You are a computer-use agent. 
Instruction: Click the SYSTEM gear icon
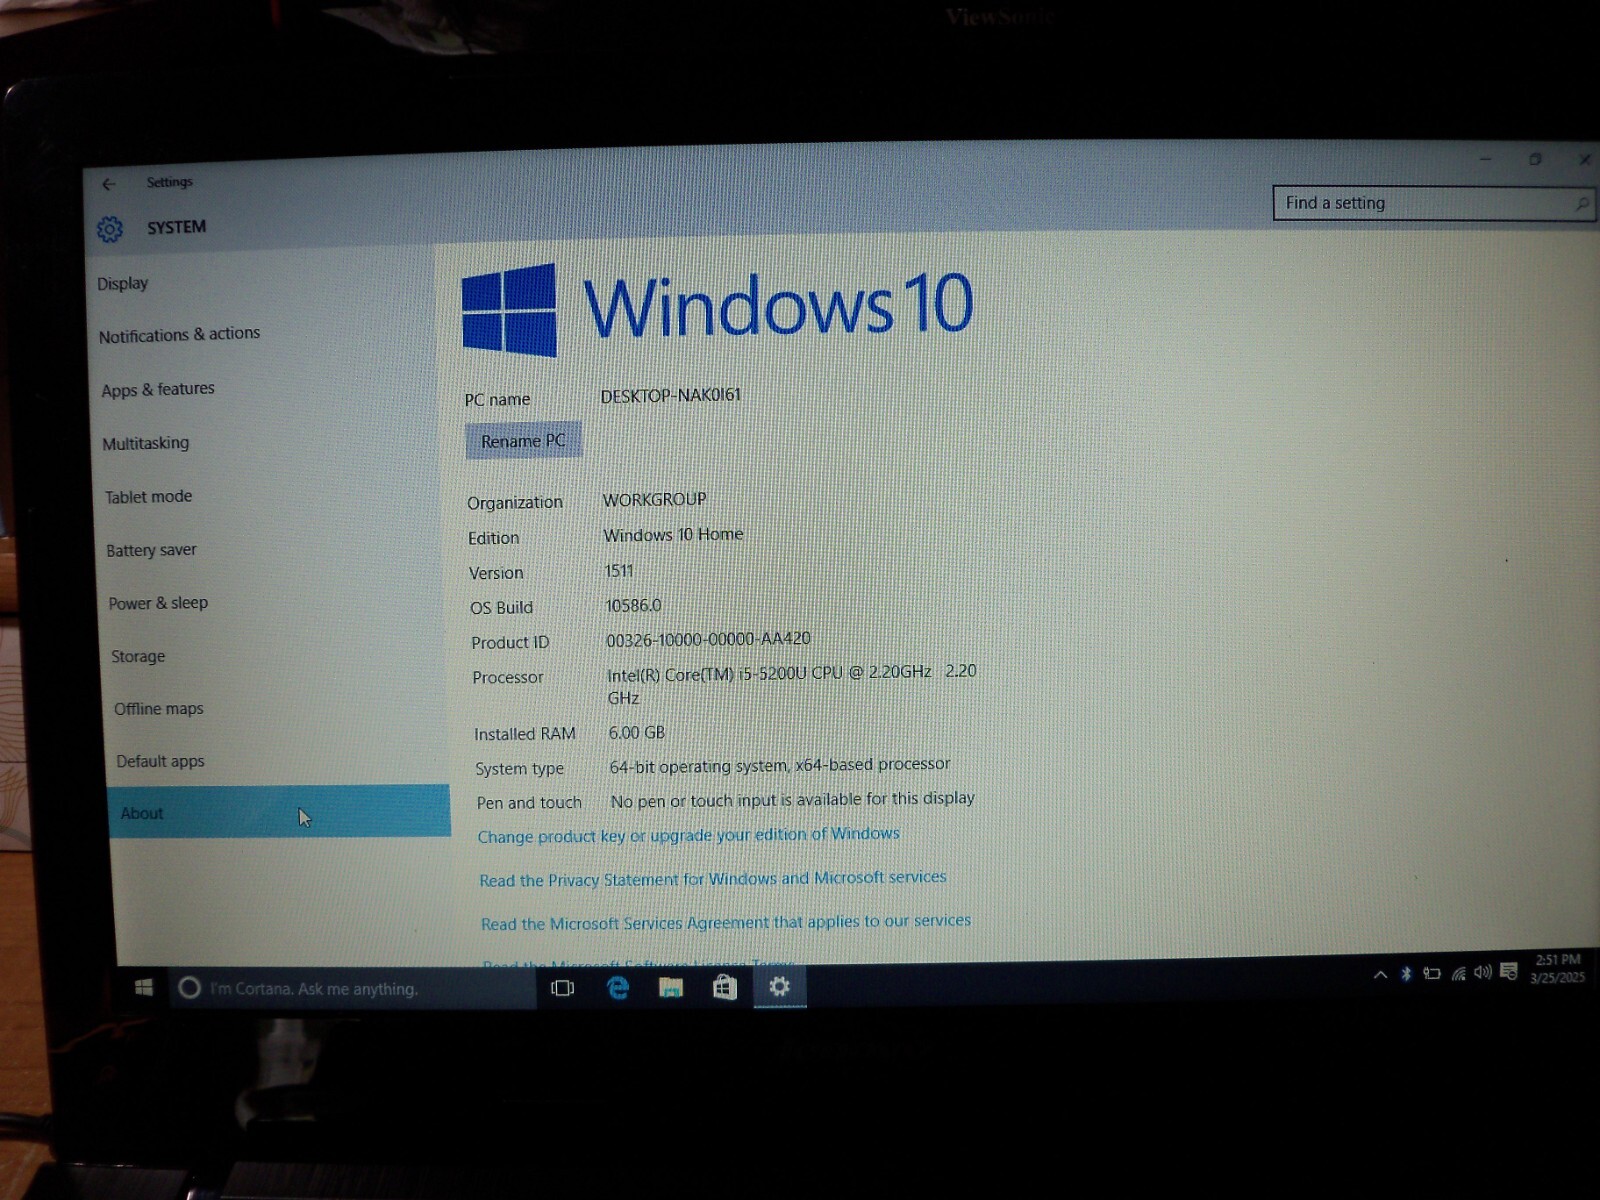point(110,229)
